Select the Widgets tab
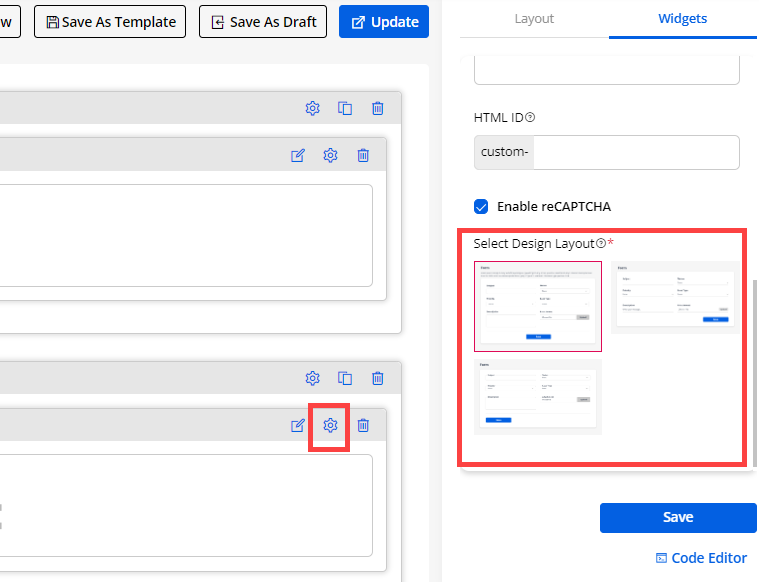The width and height of the screenshot is (759, 582). [x=683, y=19]
